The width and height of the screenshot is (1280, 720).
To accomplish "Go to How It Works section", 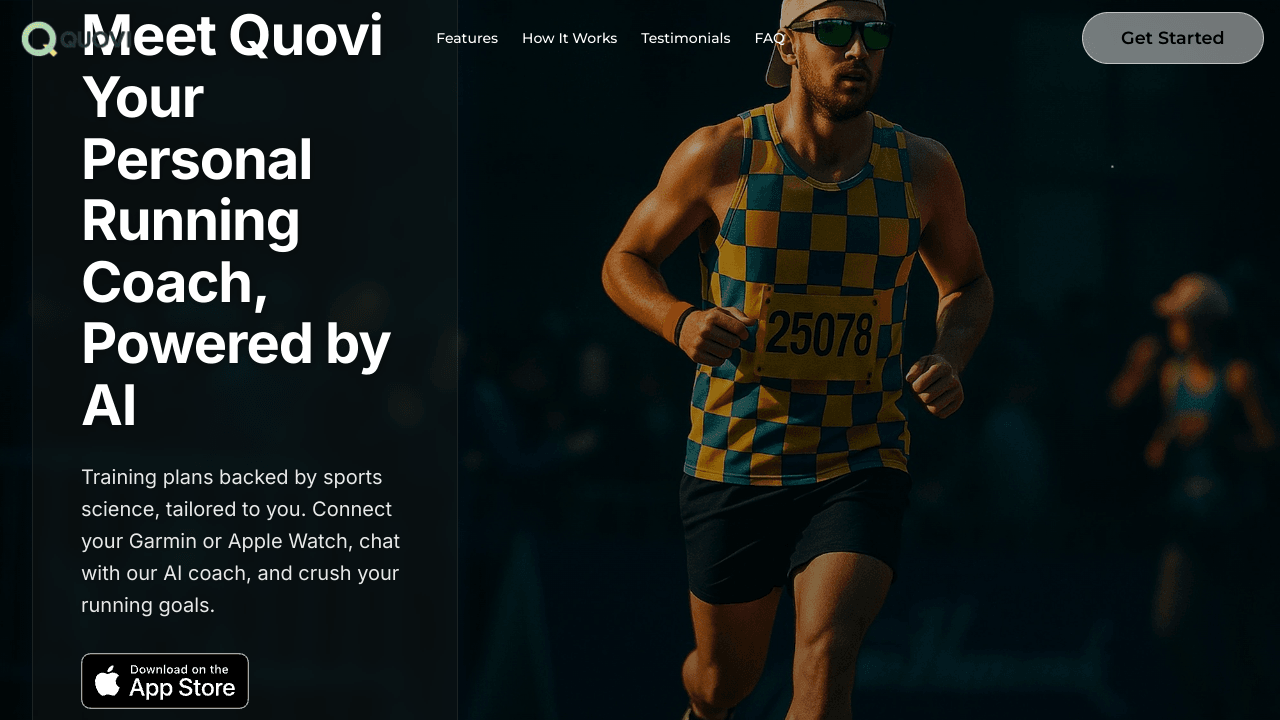I will [x=569, y=38].
